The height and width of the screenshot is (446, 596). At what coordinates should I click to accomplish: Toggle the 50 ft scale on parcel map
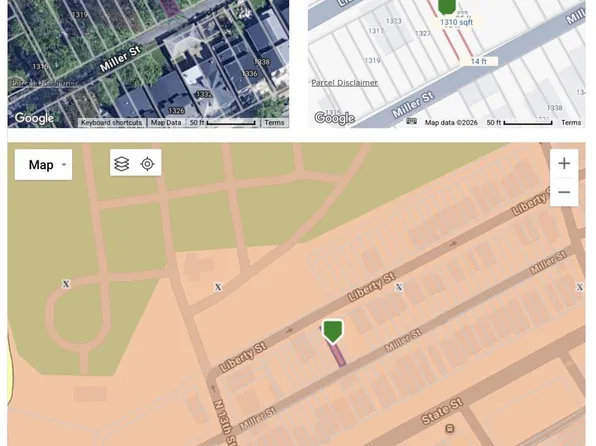tap(519, 122)
